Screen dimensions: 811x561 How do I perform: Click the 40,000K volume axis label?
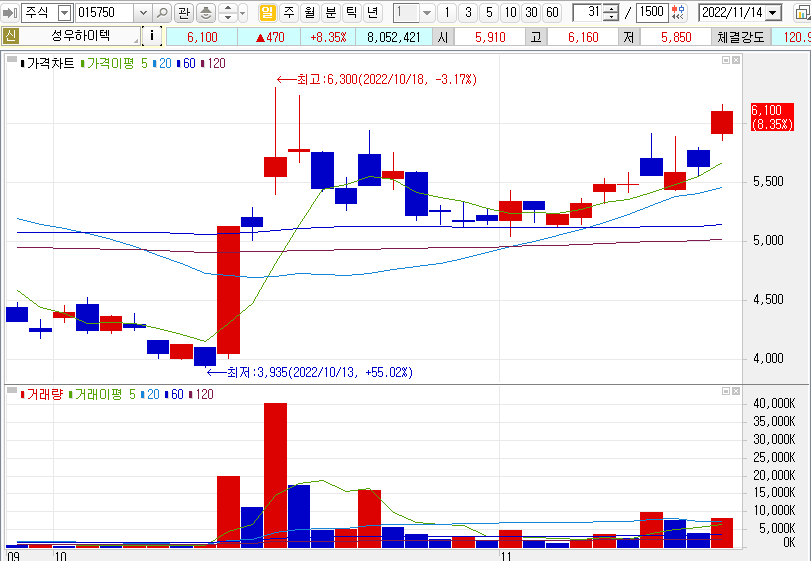click(774, 404)
